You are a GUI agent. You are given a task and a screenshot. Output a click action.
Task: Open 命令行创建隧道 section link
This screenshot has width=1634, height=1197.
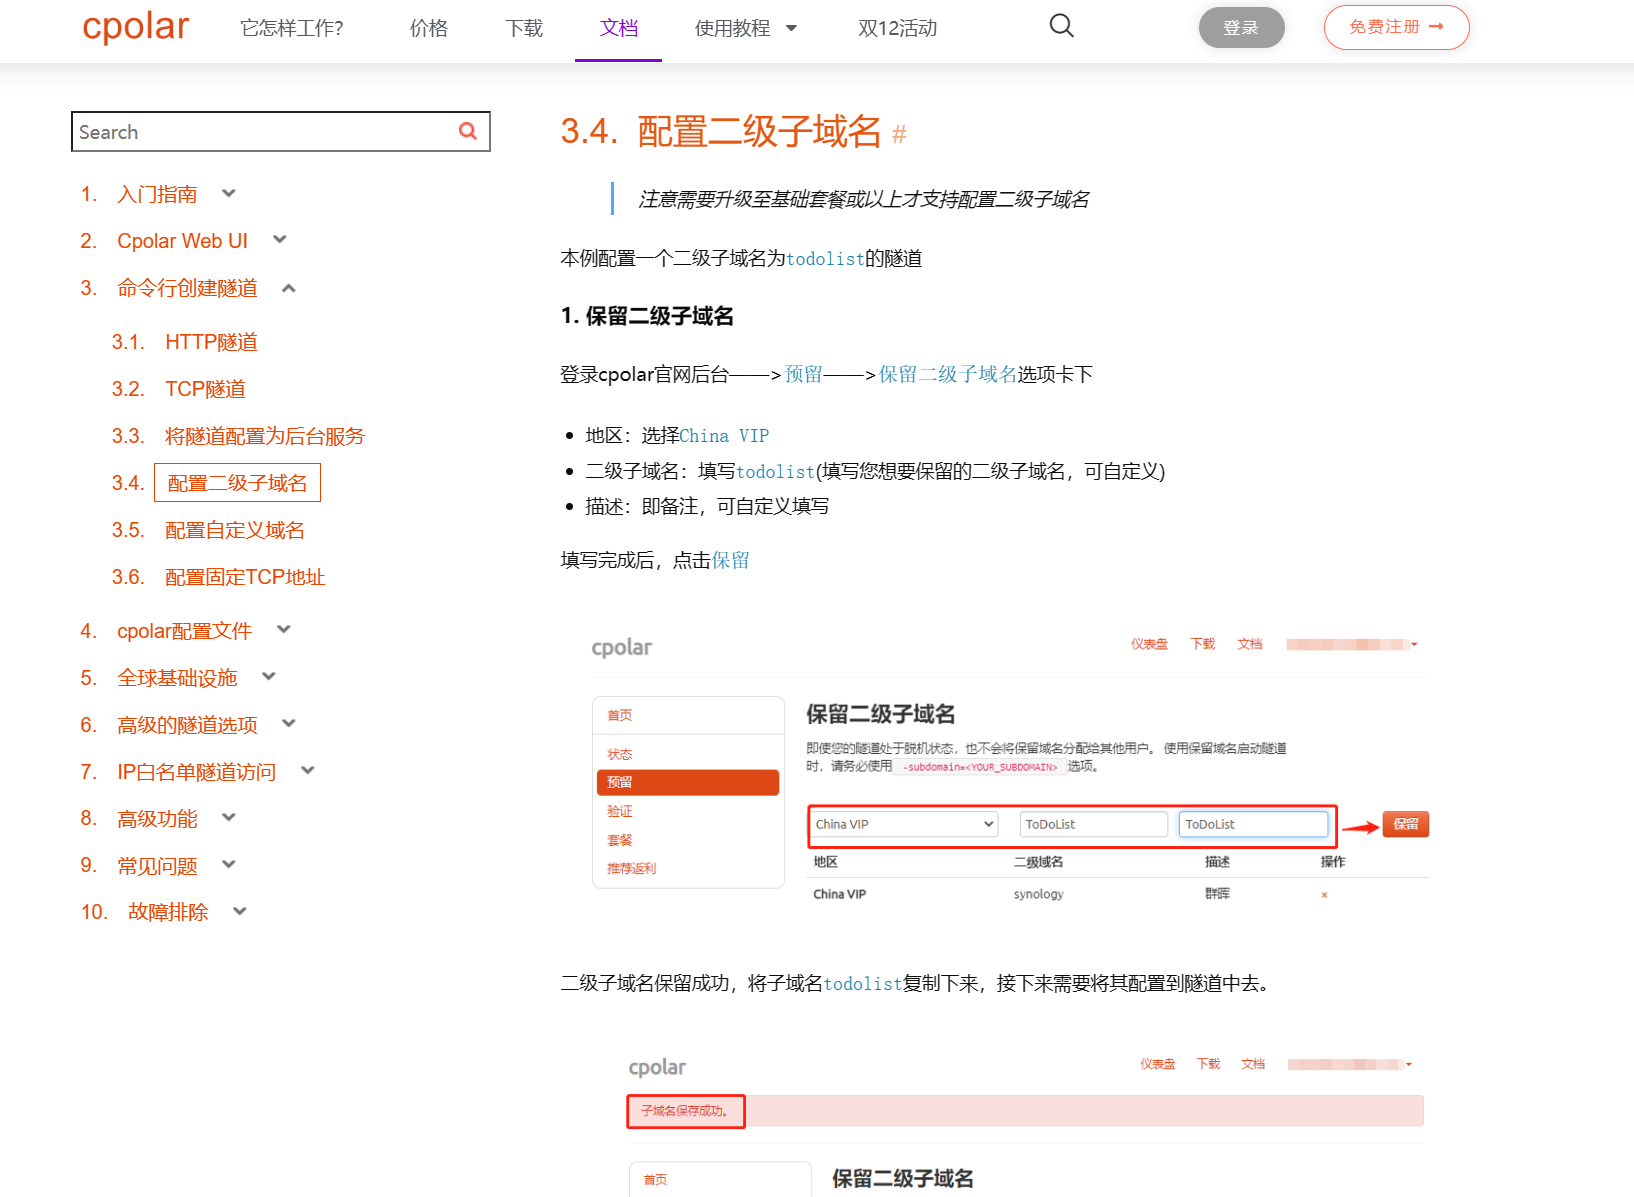187,288
